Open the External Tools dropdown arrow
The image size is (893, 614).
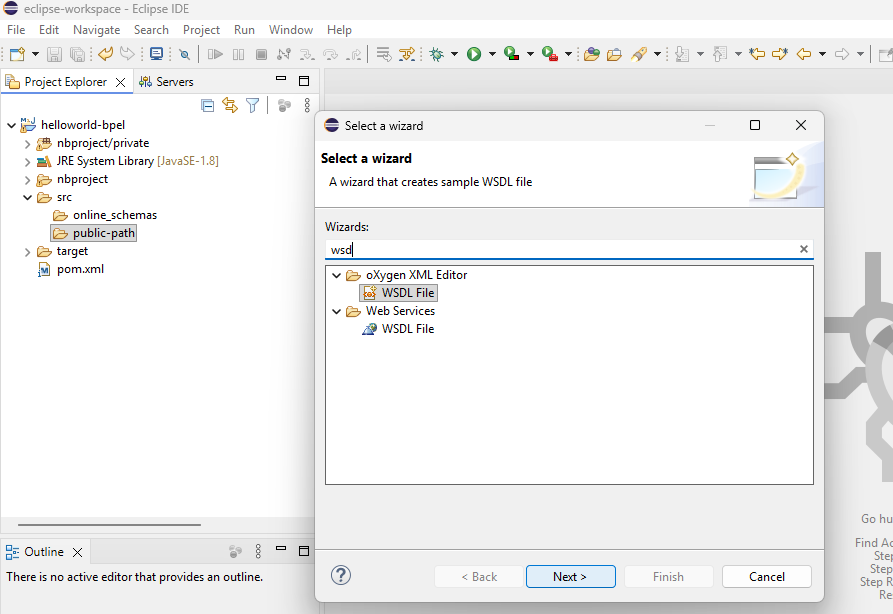pos(568,54)
